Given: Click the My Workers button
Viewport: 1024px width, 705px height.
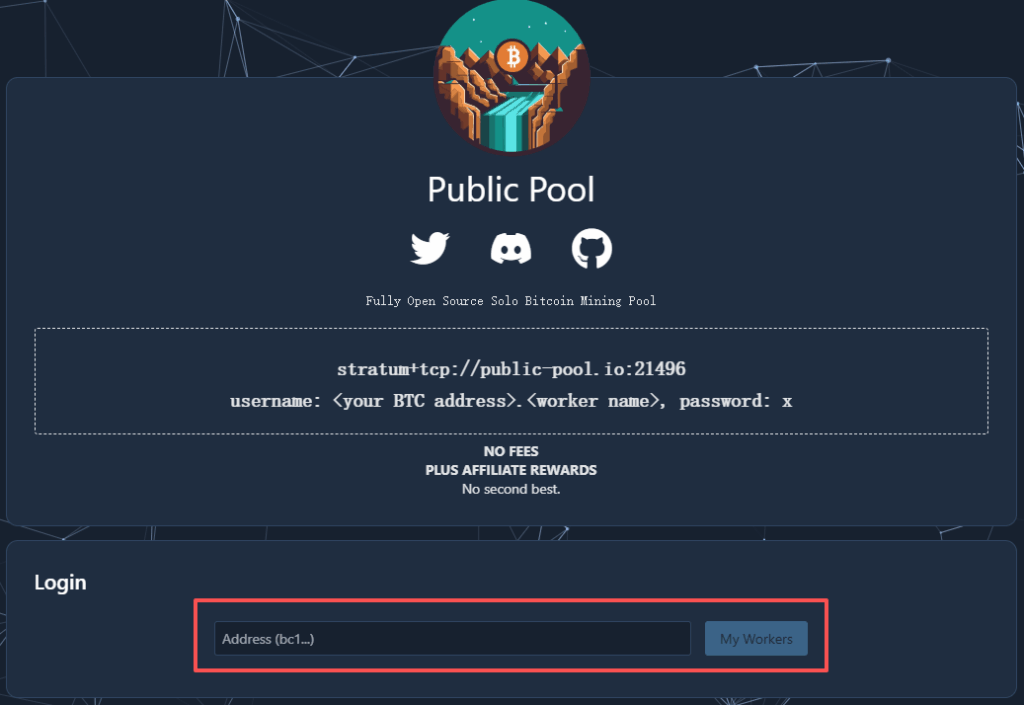Looking at the screenshot, I should click(756, 638).
